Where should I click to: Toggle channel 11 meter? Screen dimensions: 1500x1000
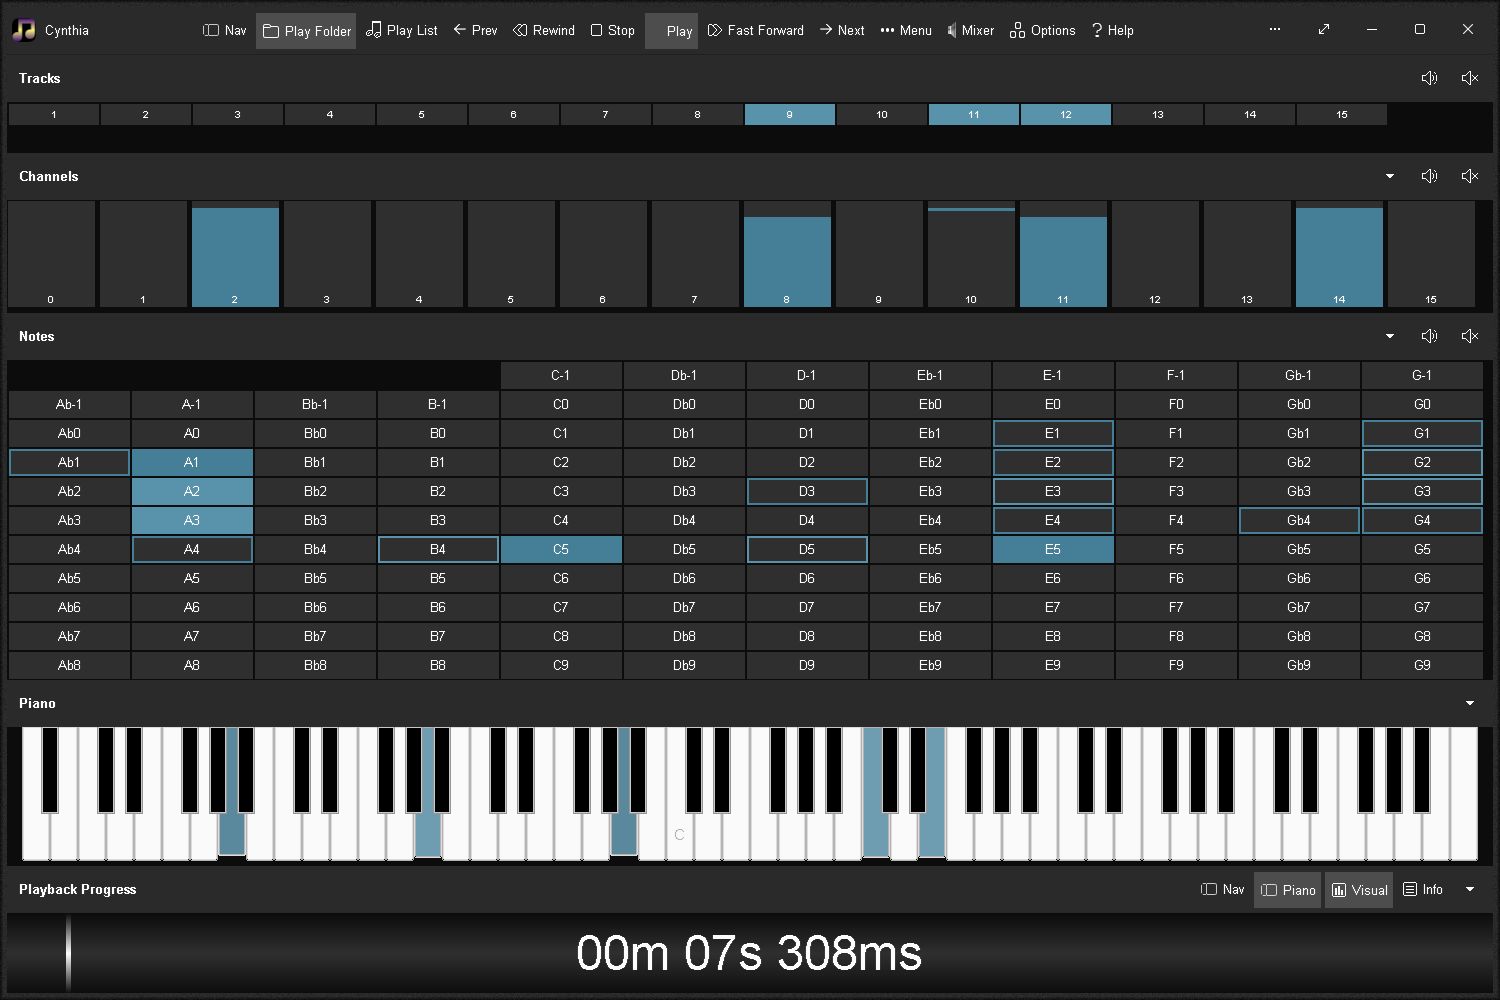(x=1063, y=254)
